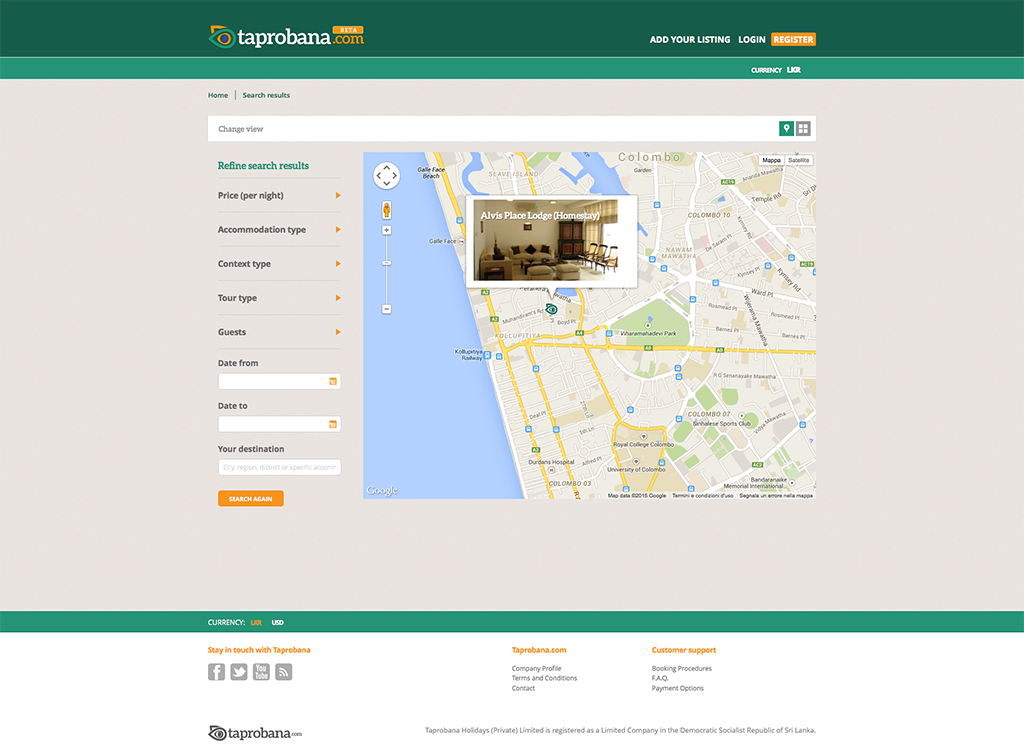Screen dimensions: 1024x753
Task: Open Date from calendar picker
Action: coord(333,381)
